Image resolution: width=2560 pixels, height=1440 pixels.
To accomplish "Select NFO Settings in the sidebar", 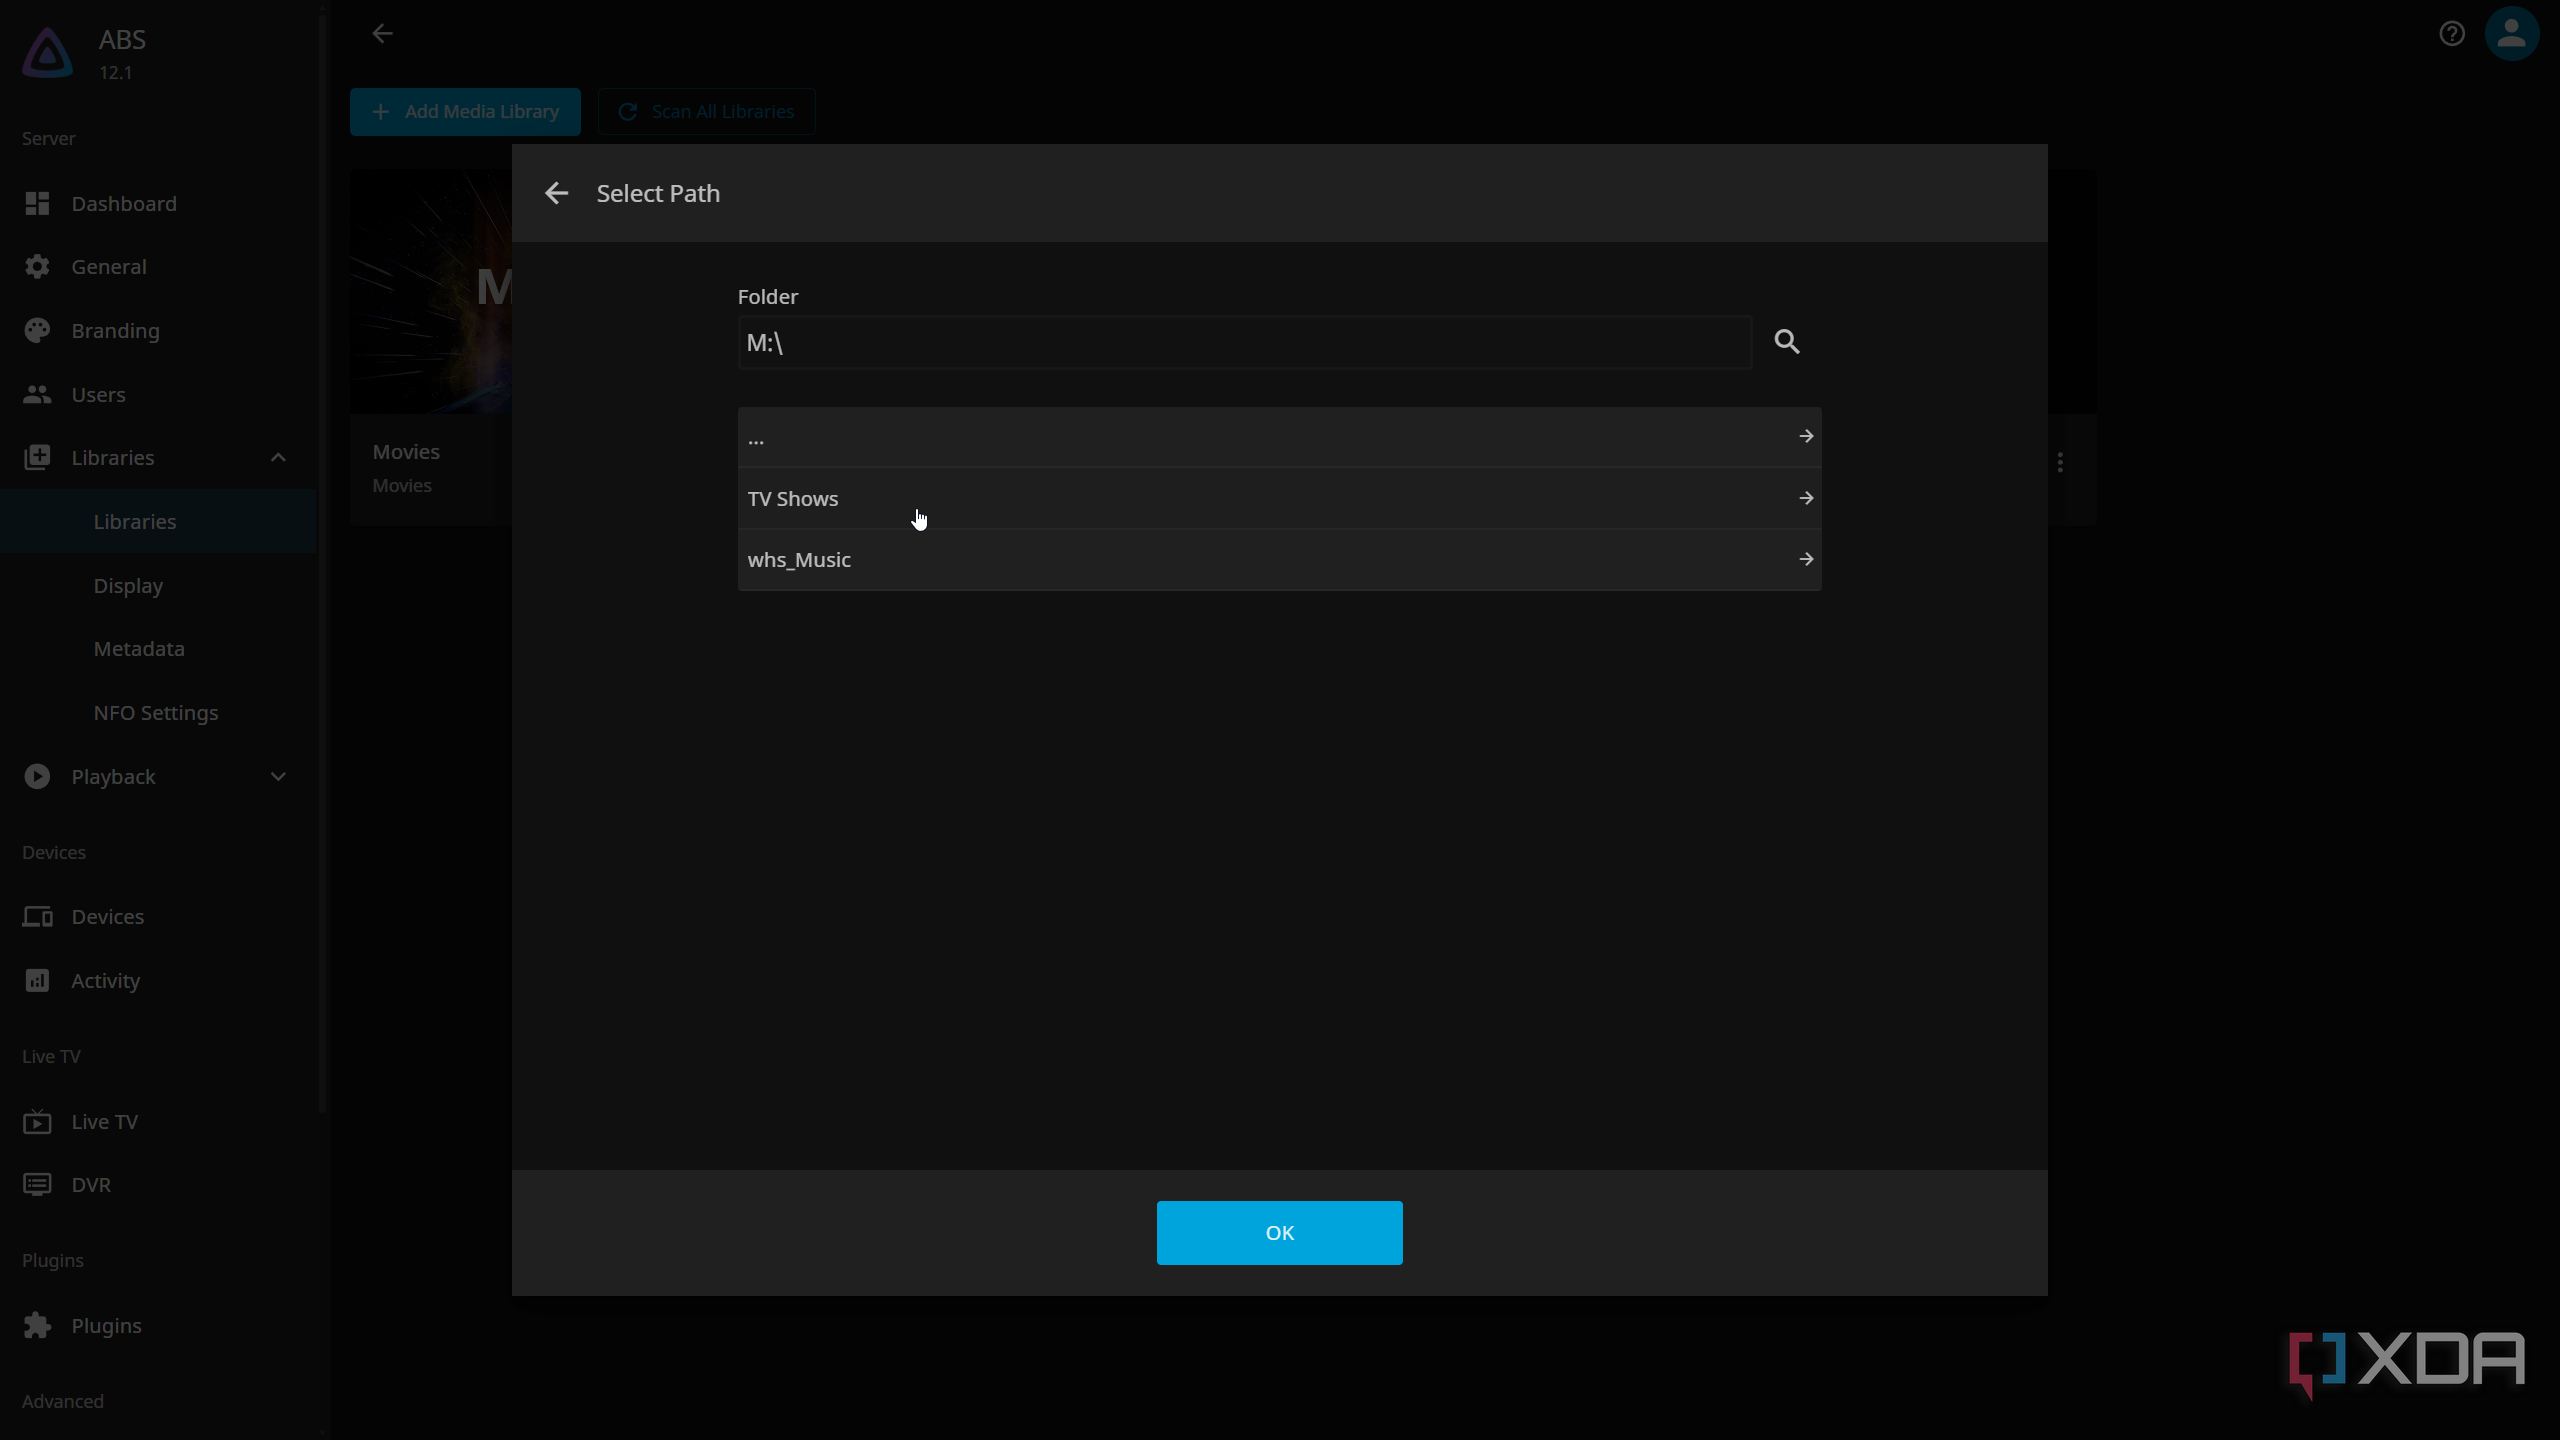I will pos(156,713).
